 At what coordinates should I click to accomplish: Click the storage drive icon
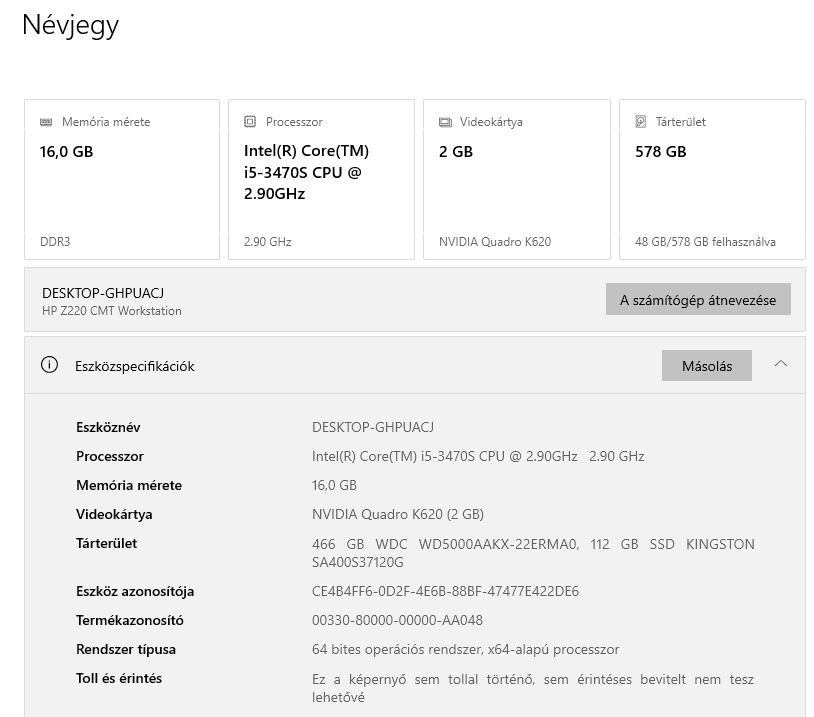pyautogui.click(x=641, y=122)
